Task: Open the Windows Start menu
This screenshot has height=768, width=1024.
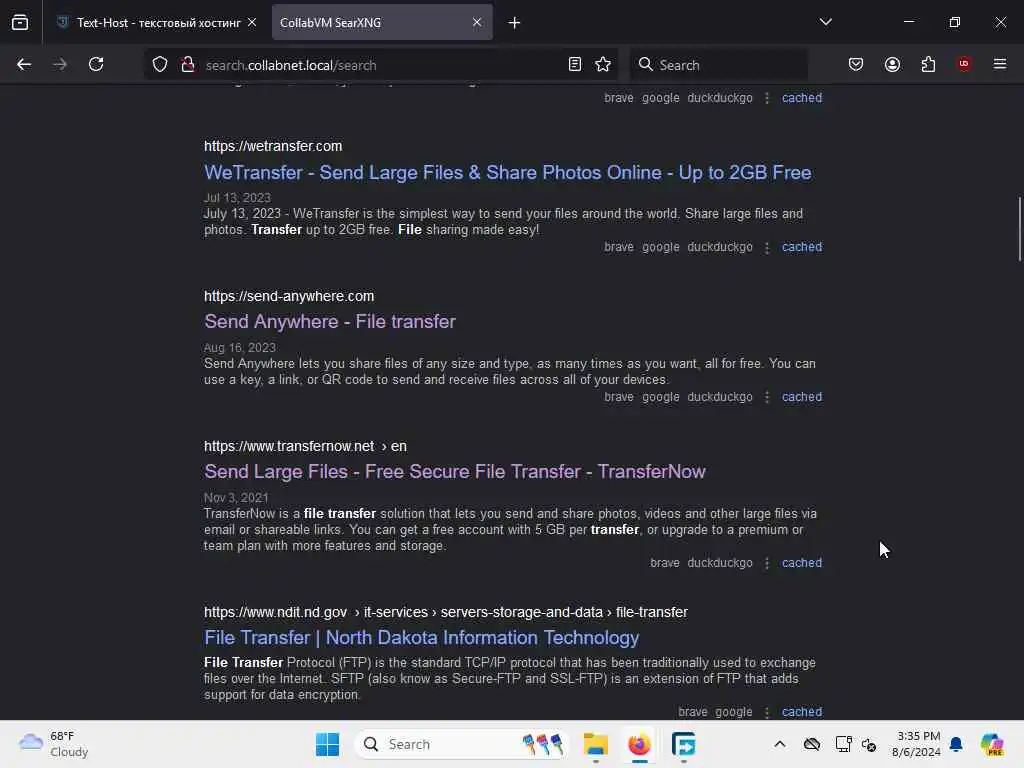Action: click(x=327, y=744)
